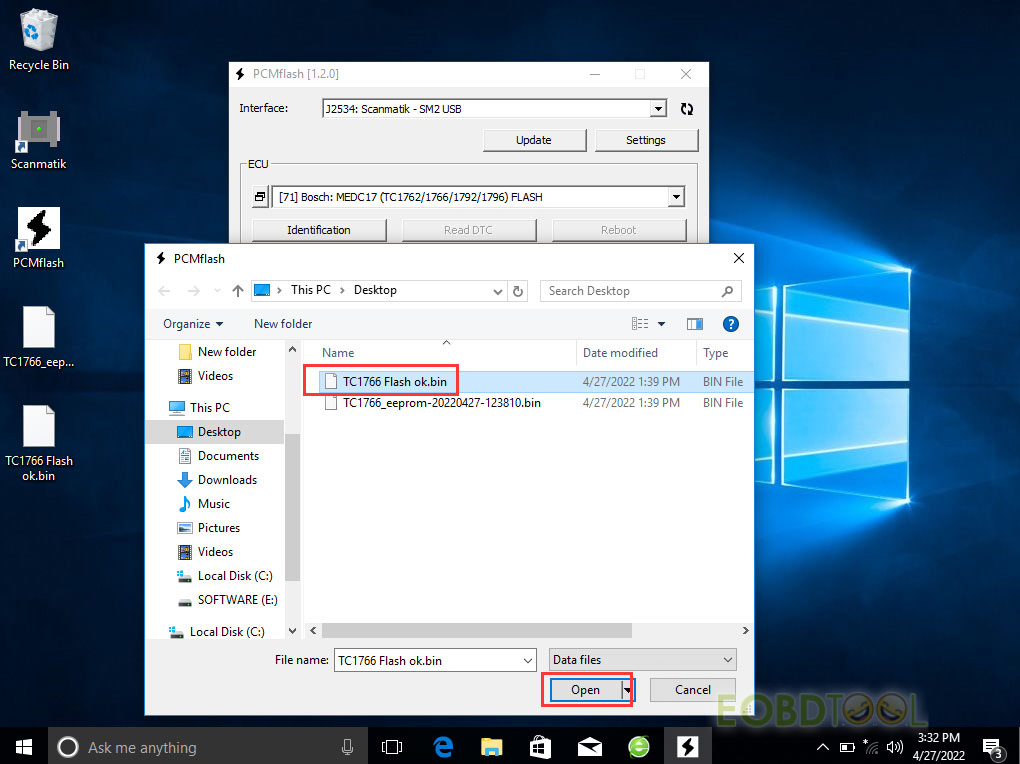Expand the change view options dropdown
1020x764 pixels.
[661, 324]
